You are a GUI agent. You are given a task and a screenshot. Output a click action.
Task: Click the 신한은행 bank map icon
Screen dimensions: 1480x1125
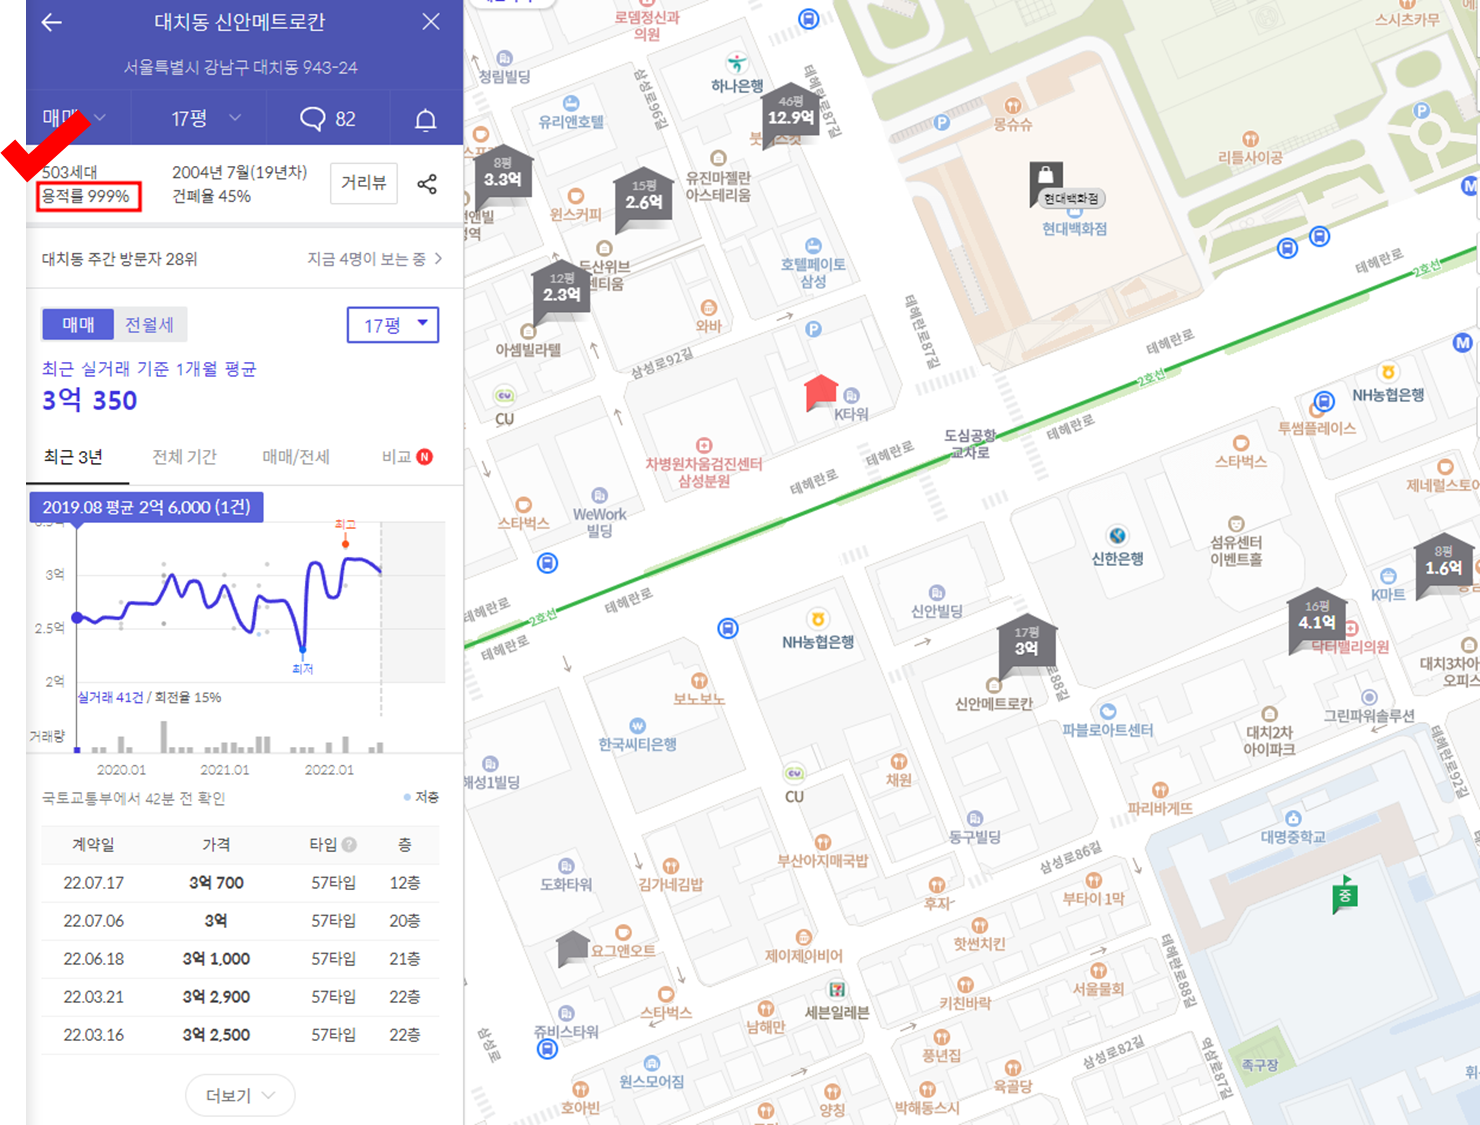1117,535
